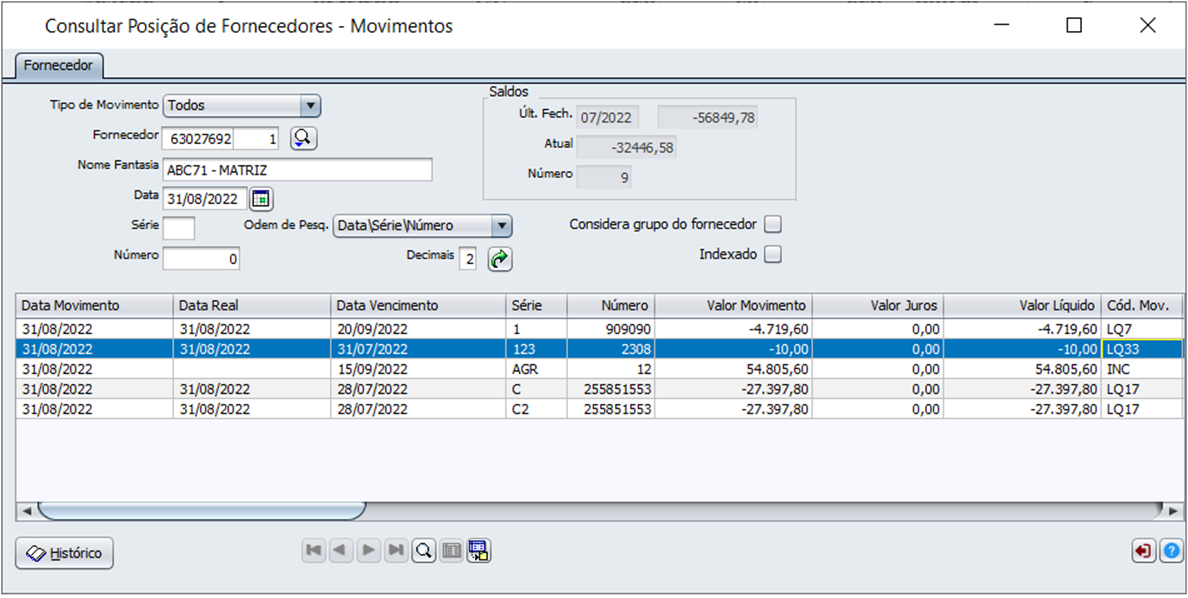1188x598 pixels.
Task: Open the Tipo de Movimento dropdown
Action: (x=242, y=106)
